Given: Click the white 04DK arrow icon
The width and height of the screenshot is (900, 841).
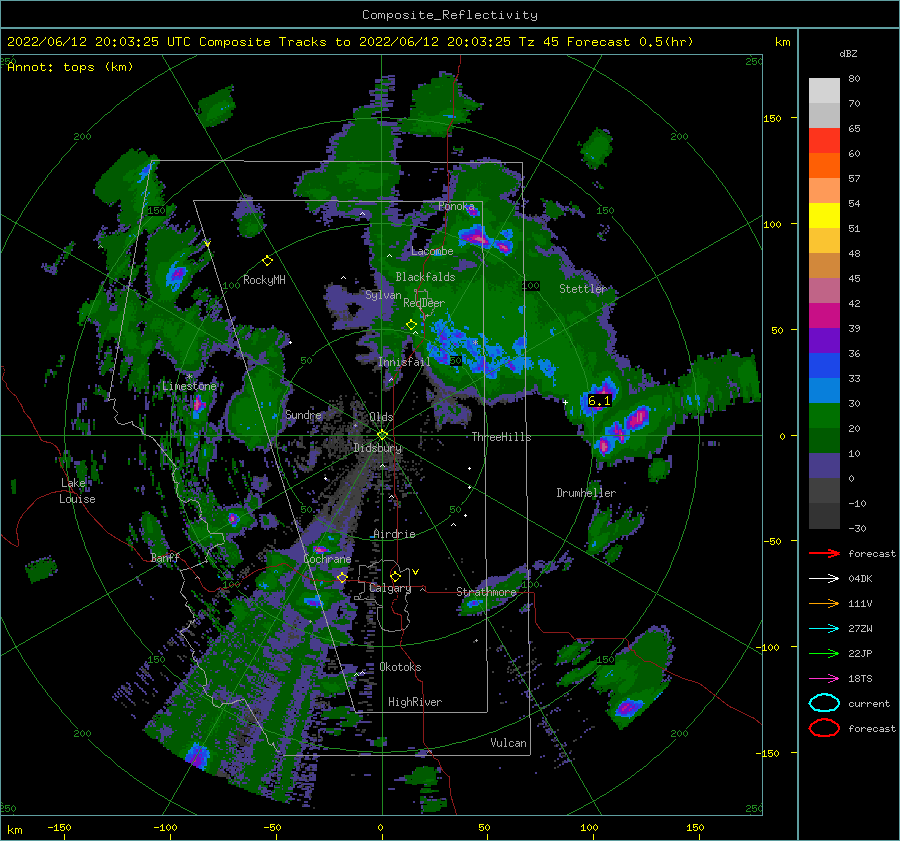Looking at the screenshot, I should point(824,578).
